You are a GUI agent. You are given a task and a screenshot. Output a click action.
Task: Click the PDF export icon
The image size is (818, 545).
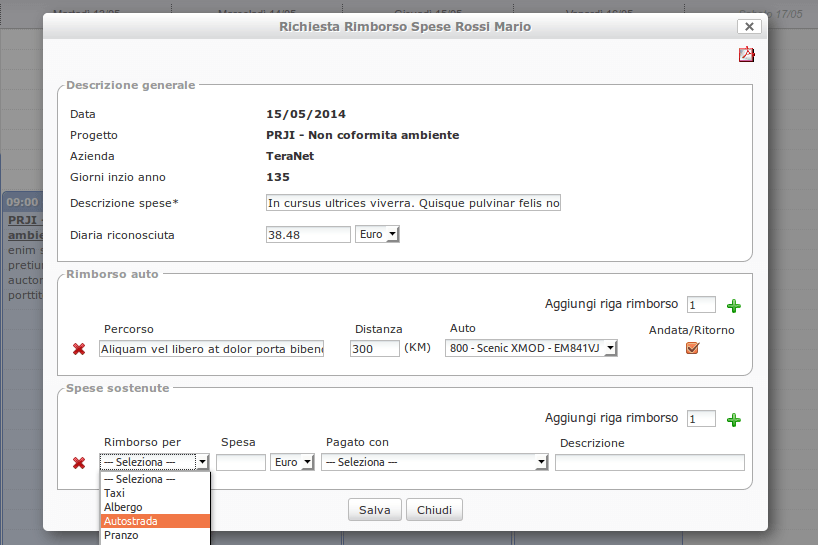coord(746,55)
